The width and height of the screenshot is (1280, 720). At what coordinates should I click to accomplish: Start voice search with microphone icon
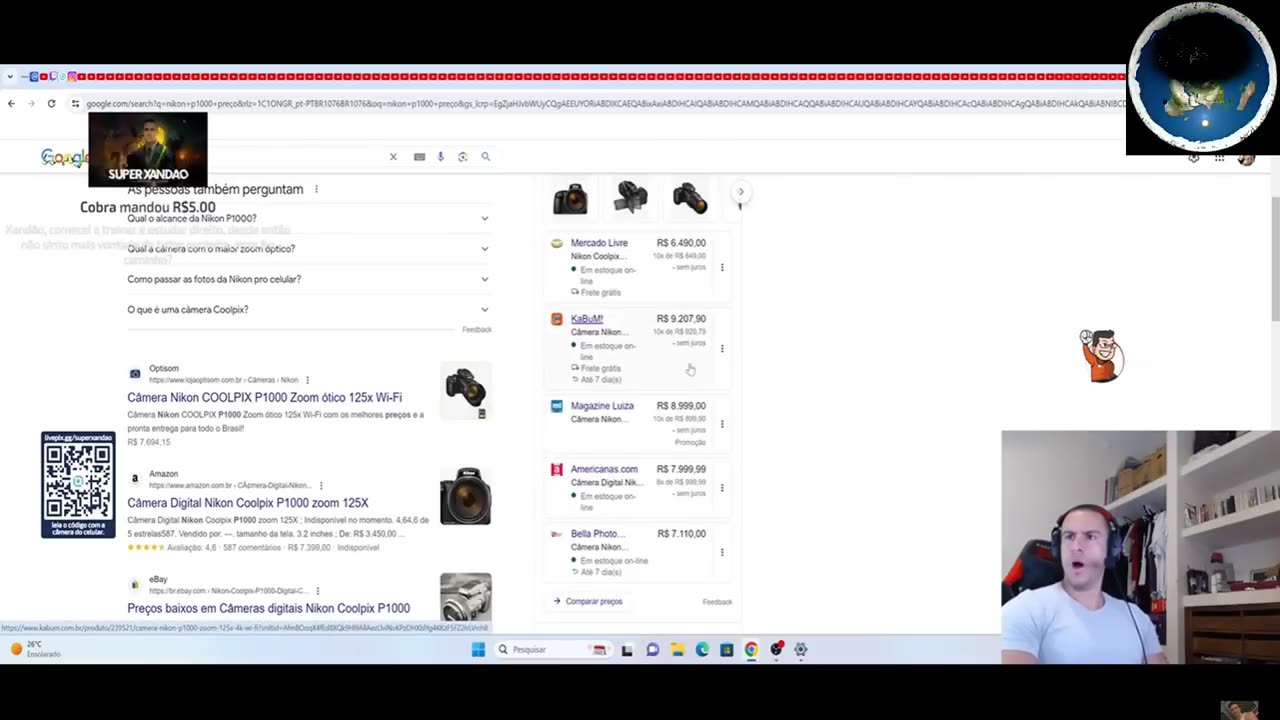point(440,157)
